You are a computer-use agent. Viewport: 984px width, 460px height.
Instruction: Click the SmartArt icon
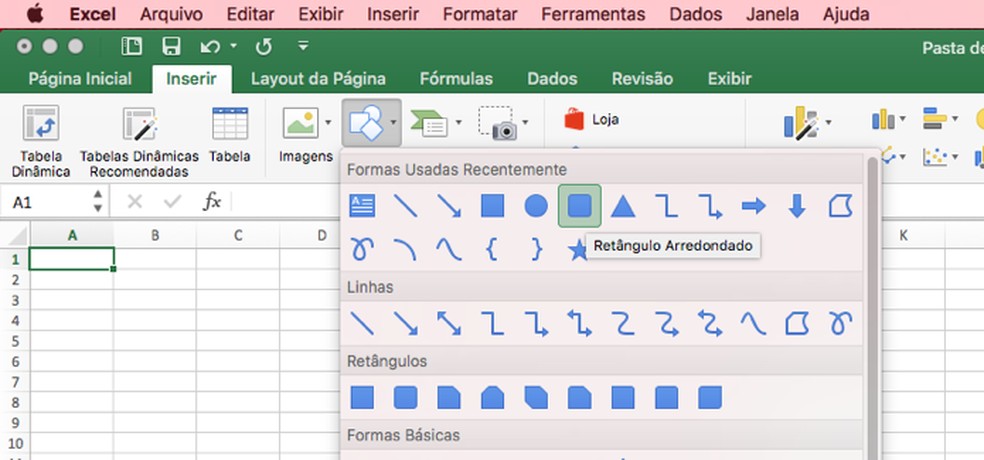click(x=429, y=122)
